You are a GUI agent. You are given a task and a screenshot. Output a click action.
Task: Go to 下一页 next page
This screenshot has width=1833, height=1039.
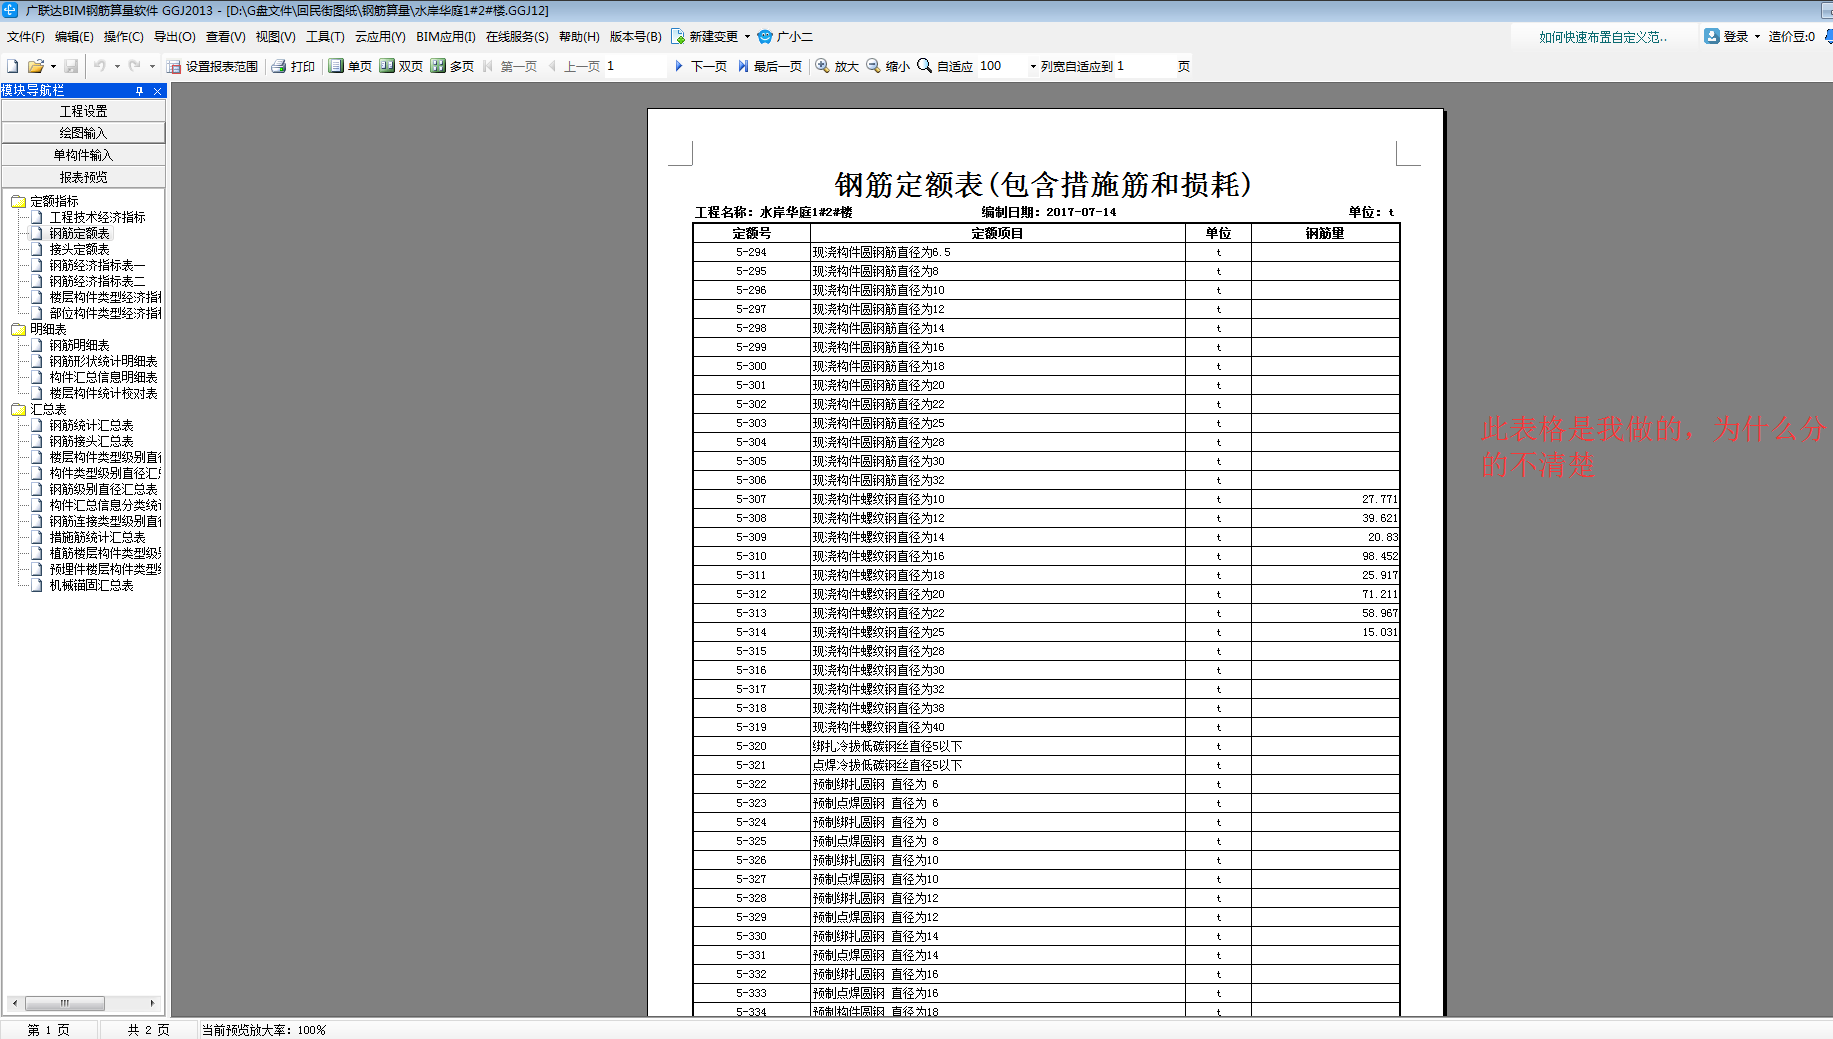[700, 66]
